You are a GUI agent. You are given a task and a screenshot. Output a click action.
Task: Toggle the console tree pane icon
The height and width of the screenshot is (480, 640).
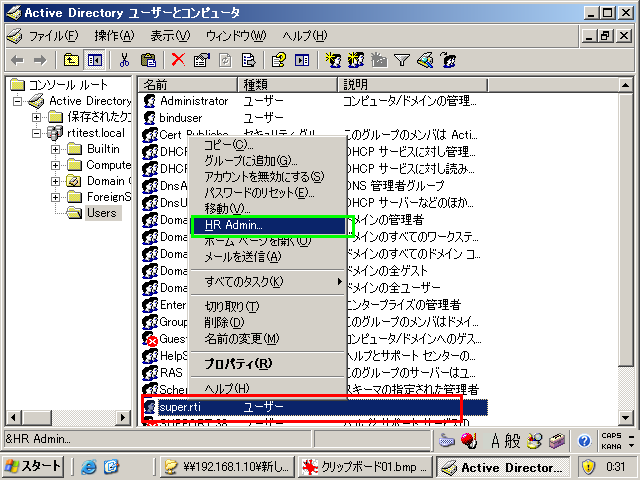95,60
